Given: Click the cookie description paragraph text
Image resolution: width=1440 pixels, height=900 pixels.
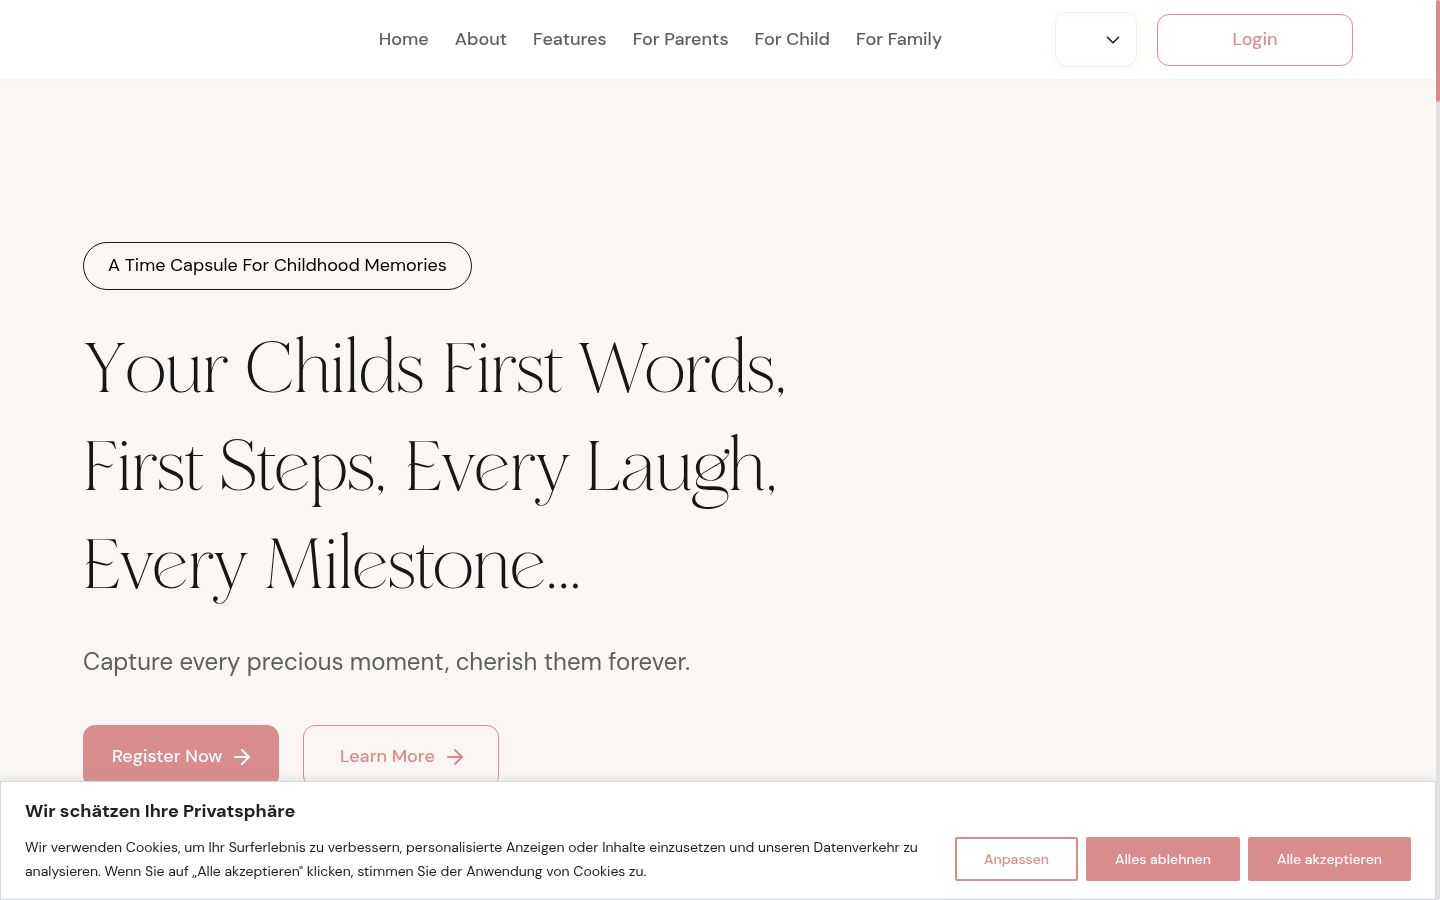Looking at the screenshot, I should 471,859.
